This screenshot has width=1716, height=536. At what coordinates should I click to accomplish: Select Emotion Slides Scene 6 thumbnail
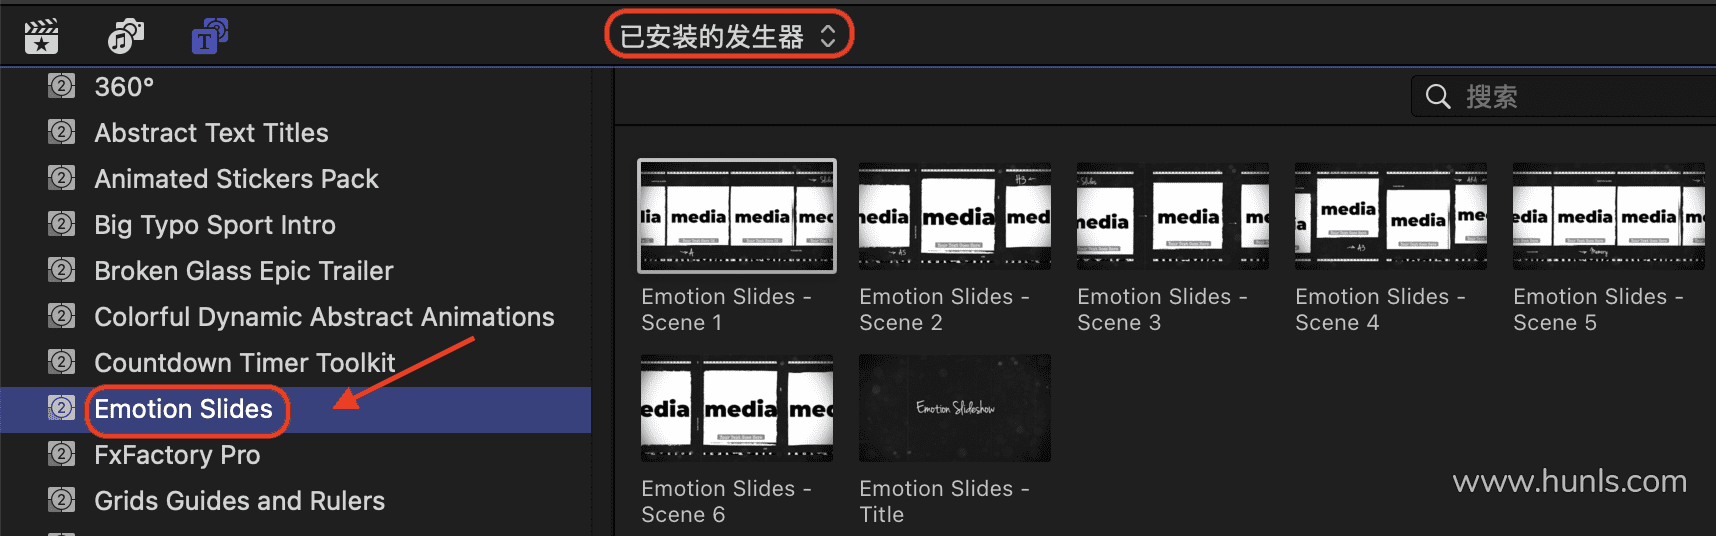(737, 408)
